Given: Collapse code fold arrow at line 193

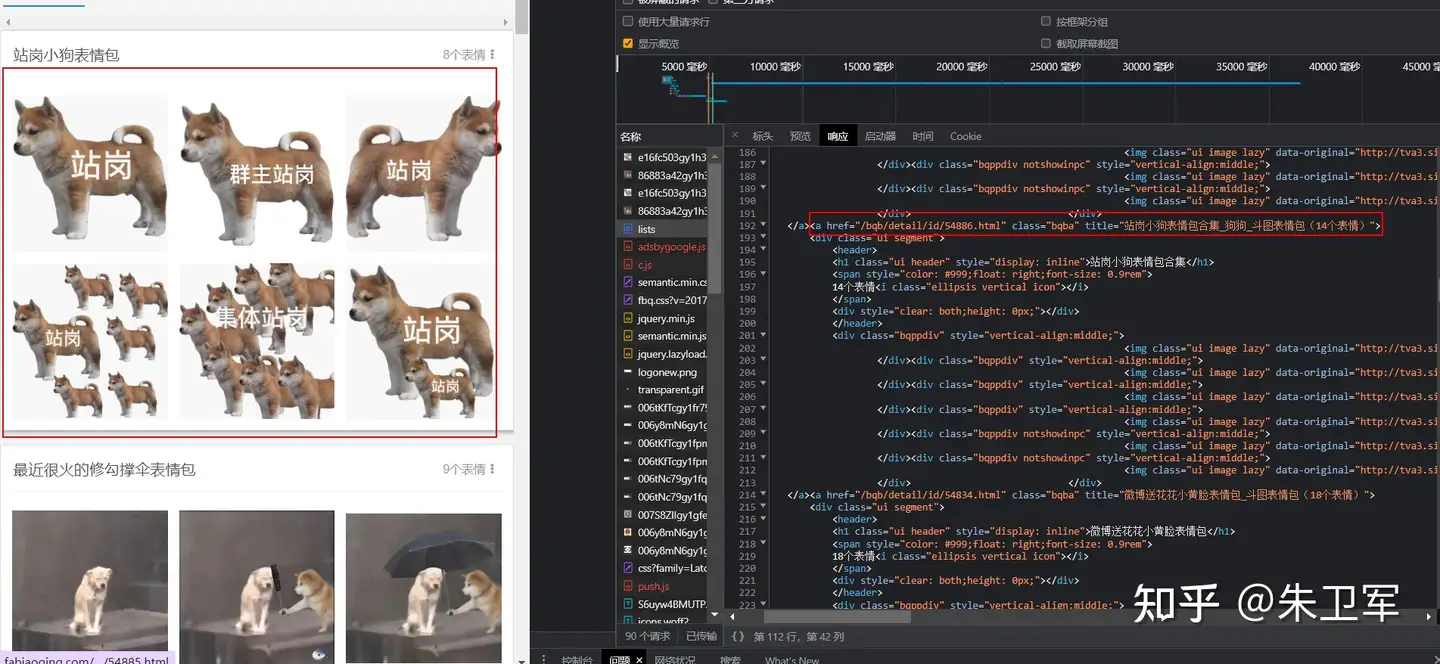Looking at the screenshot, I should coord(763,238).
